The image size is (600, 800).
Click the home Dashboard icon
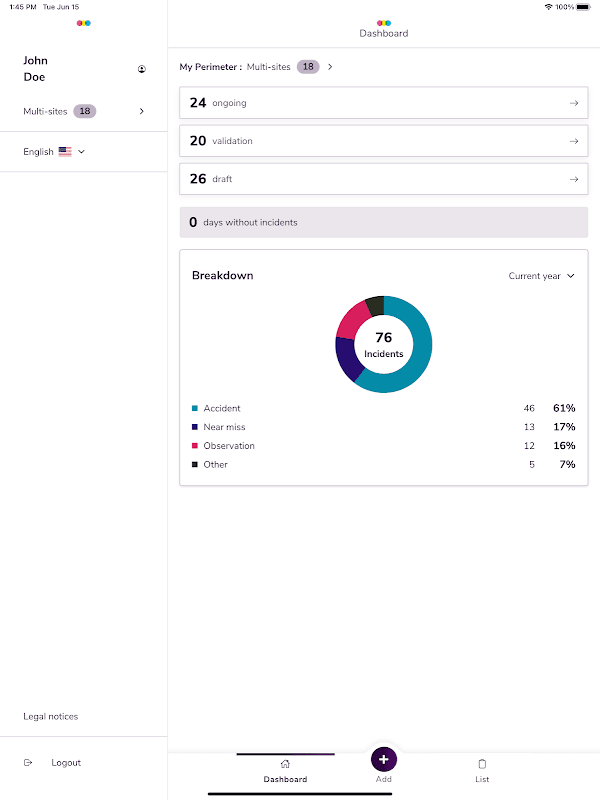click(x=285, y=764)
